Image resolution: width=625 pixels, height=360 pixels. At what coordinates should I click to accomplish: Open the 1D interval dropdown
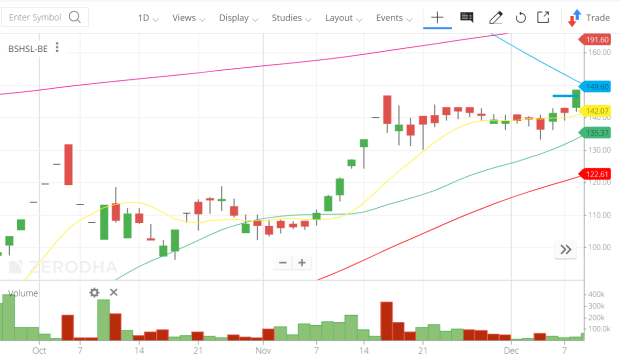[148, 18]
